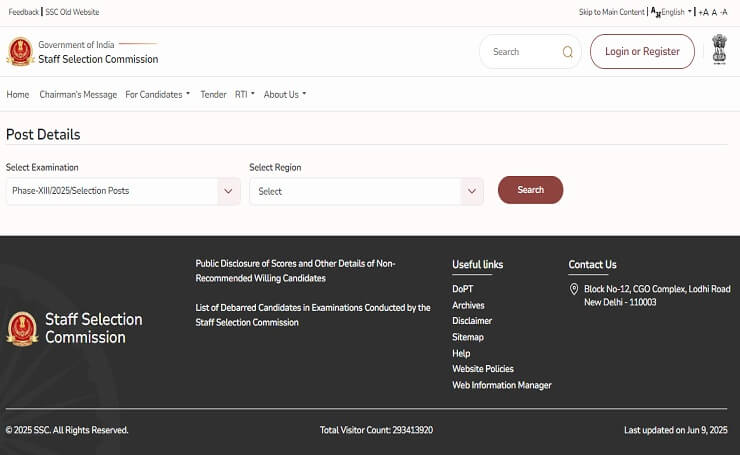Viewport: 740px width, 455px height.
Task: Reset font size with the middle A
Action: point(714,12)
